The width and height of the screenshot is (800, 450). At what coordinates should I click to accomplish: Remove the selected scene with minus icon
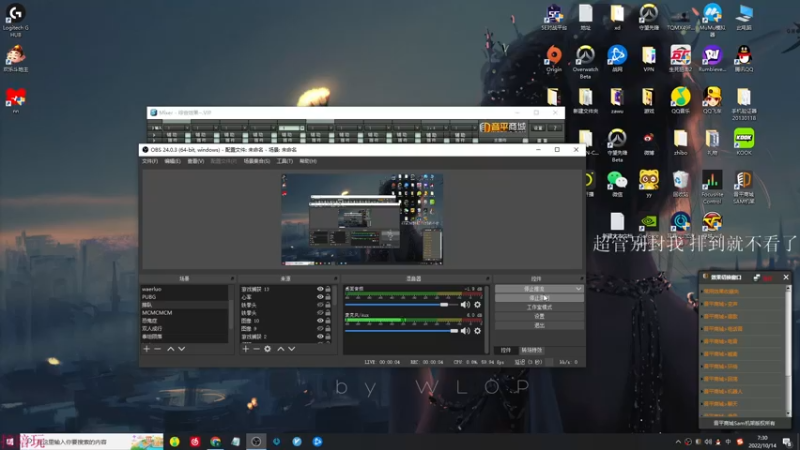pos(158,349)
